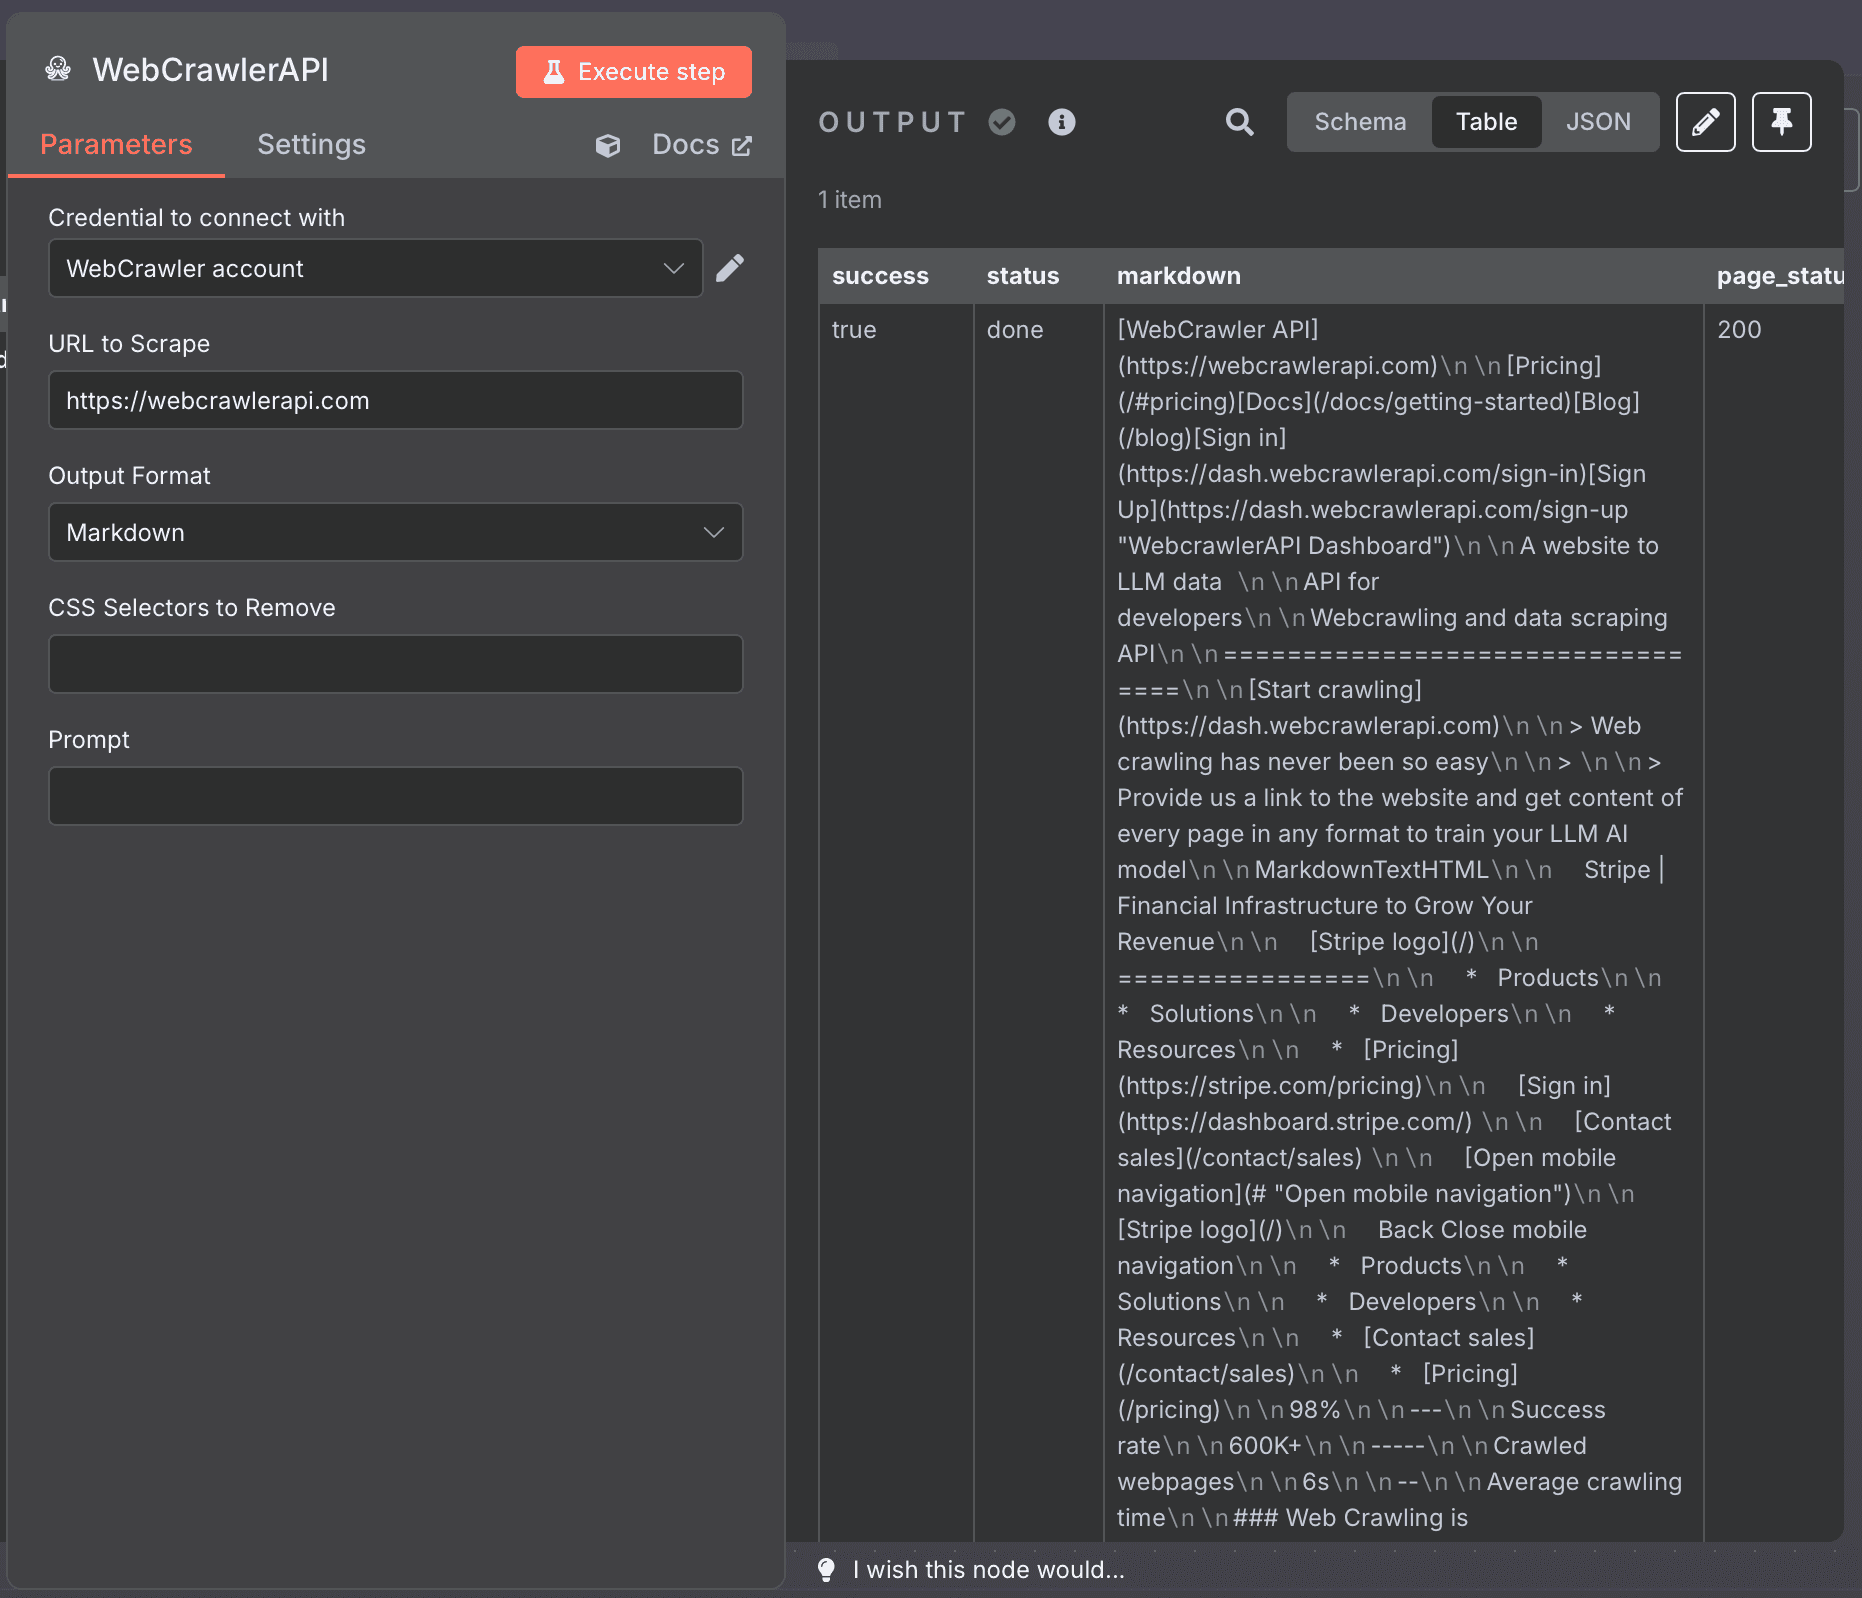Open the output search magnifier
Screen dimensions: 1862x1598
tap(1239, 122)
